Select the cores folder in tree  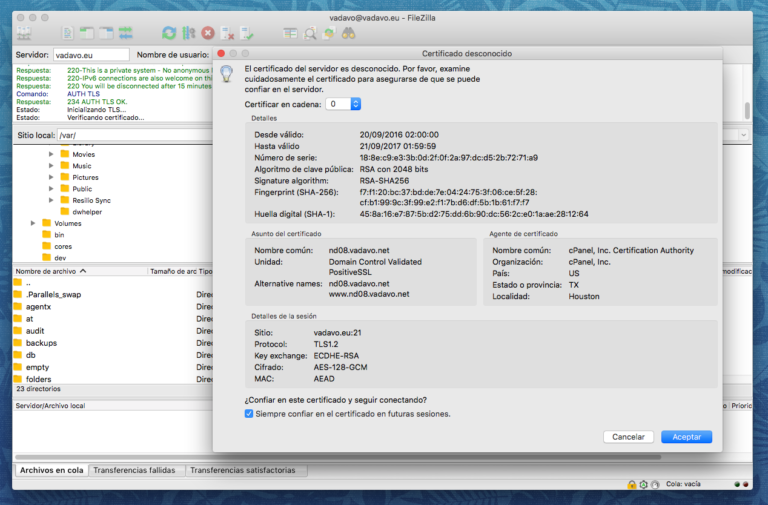[63, 246]
